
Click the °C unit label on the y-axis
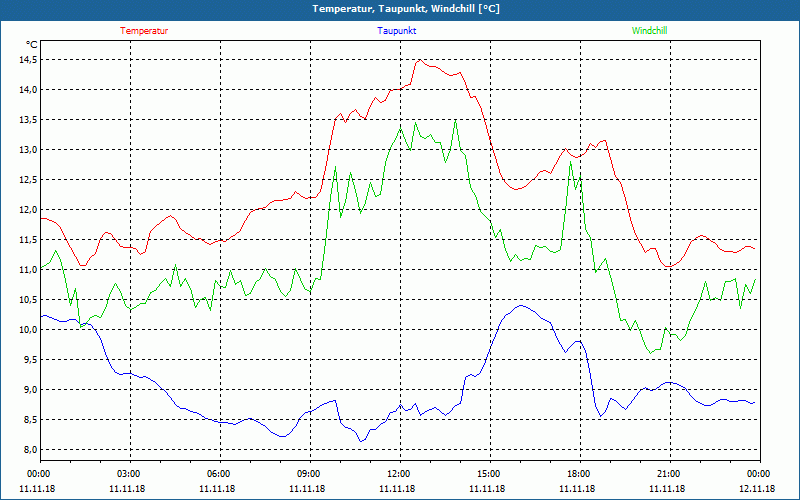[x=32, y=45]
